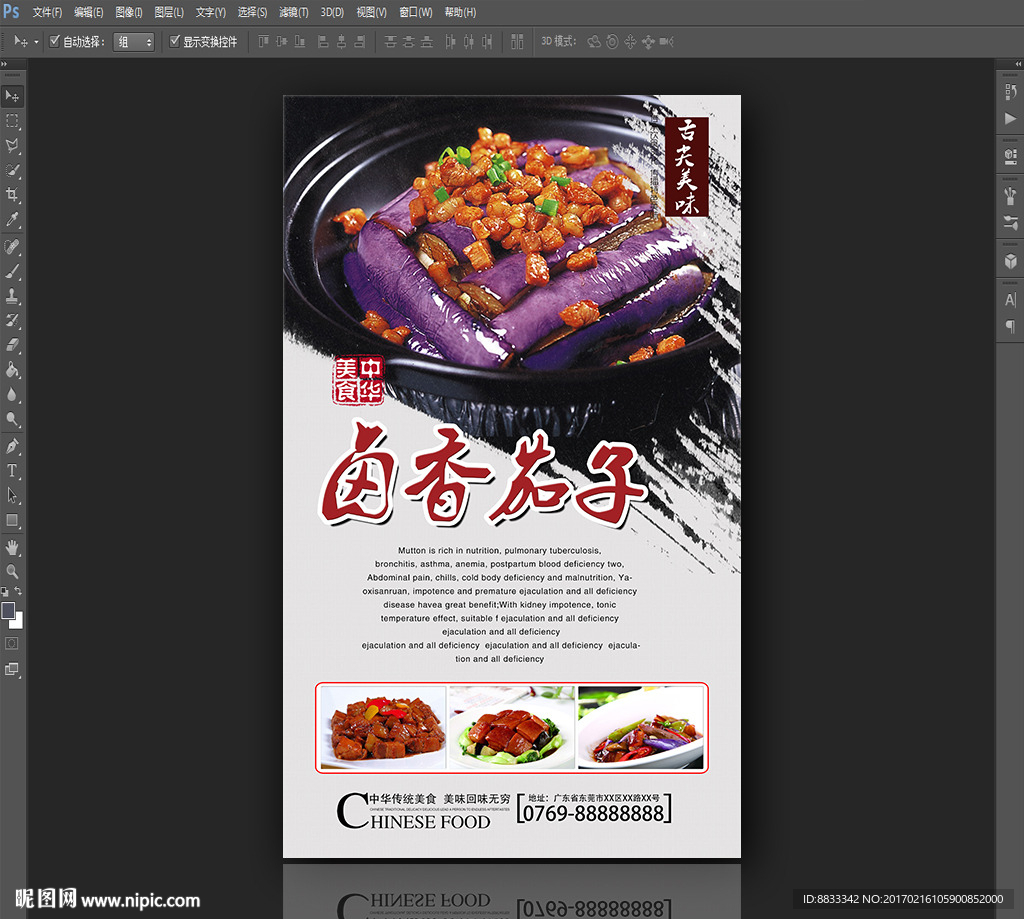
Task: Click the braised pork thumbnail on poster
Action: 511,727
